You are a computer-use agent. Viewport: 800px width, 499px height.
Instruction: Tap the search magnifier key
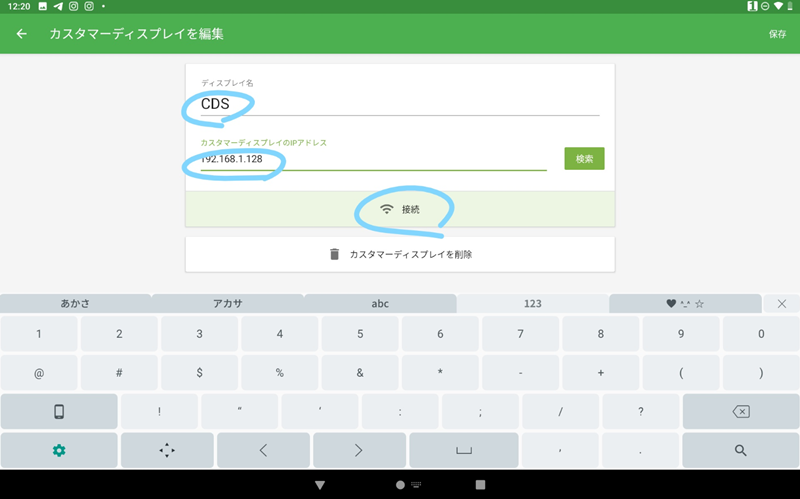coord(741,451)
